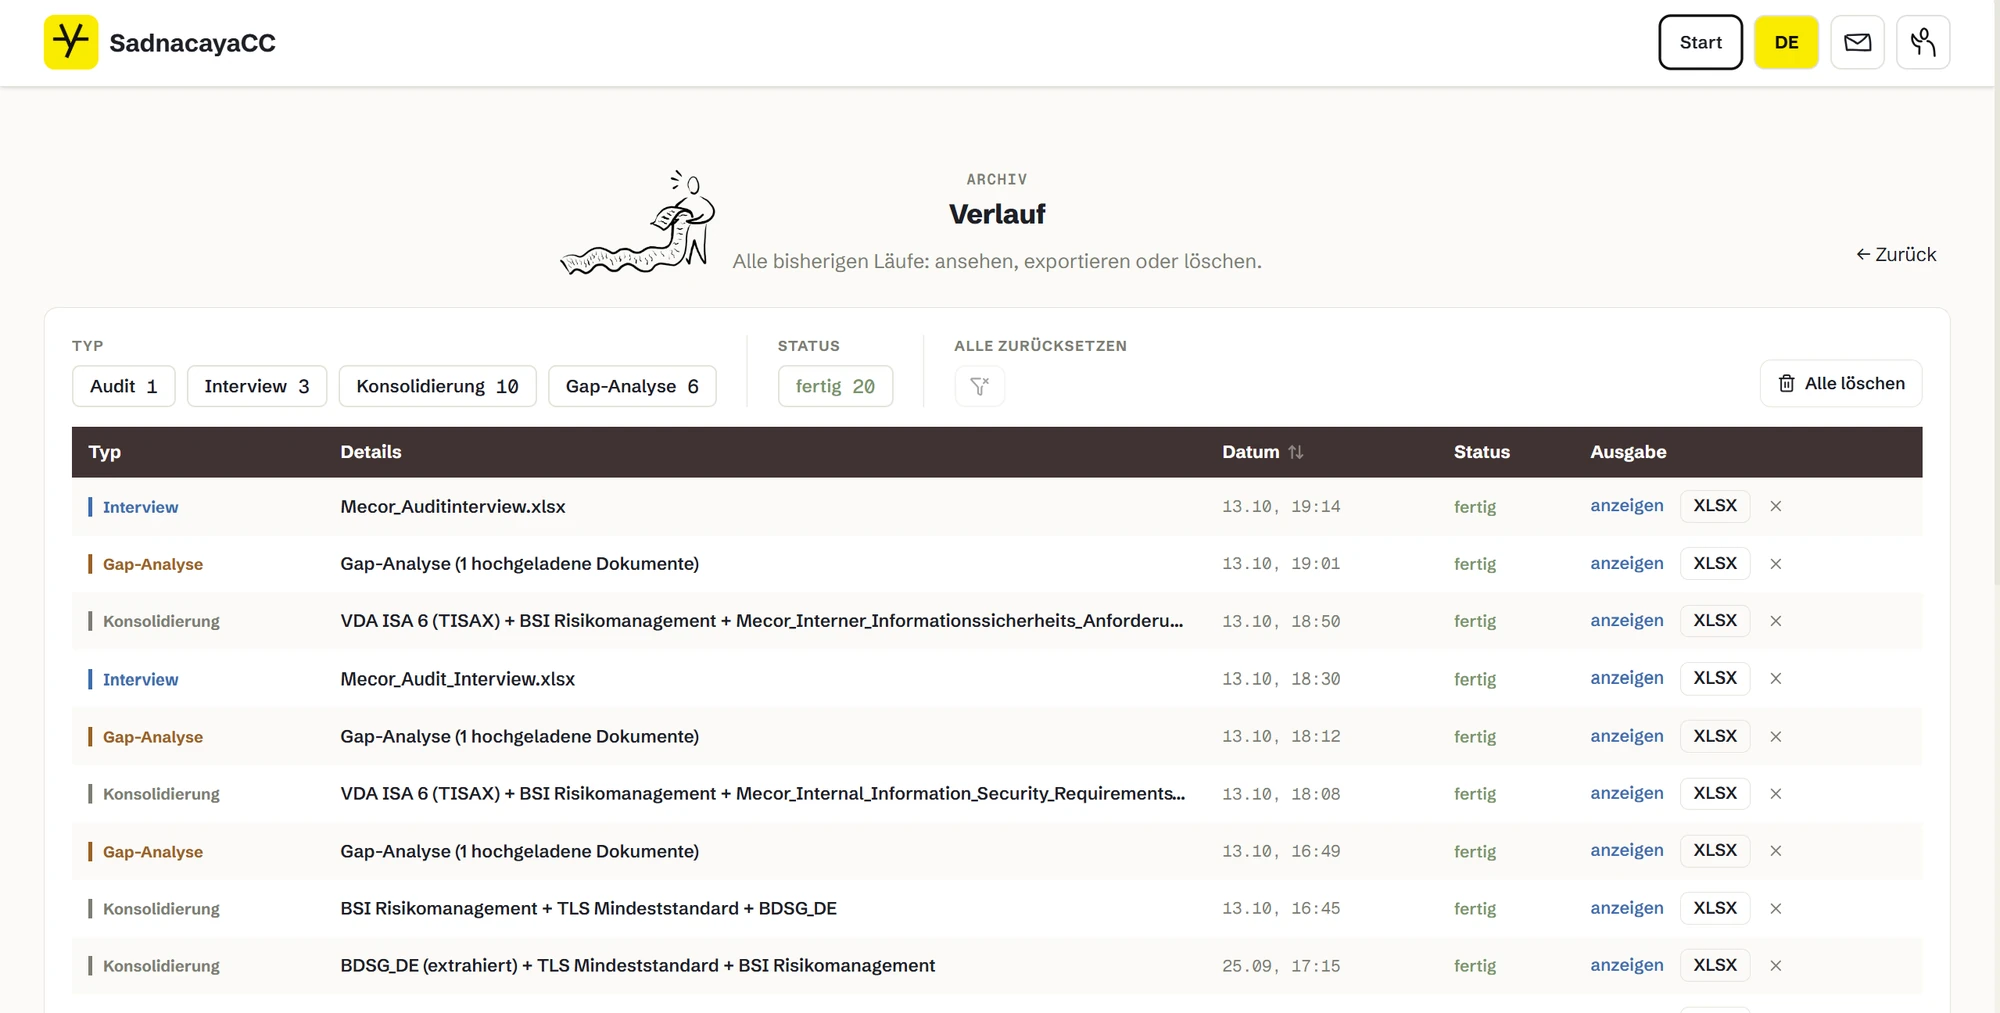
Task: Toggle the Audit type filter
Action: [124, 386]
